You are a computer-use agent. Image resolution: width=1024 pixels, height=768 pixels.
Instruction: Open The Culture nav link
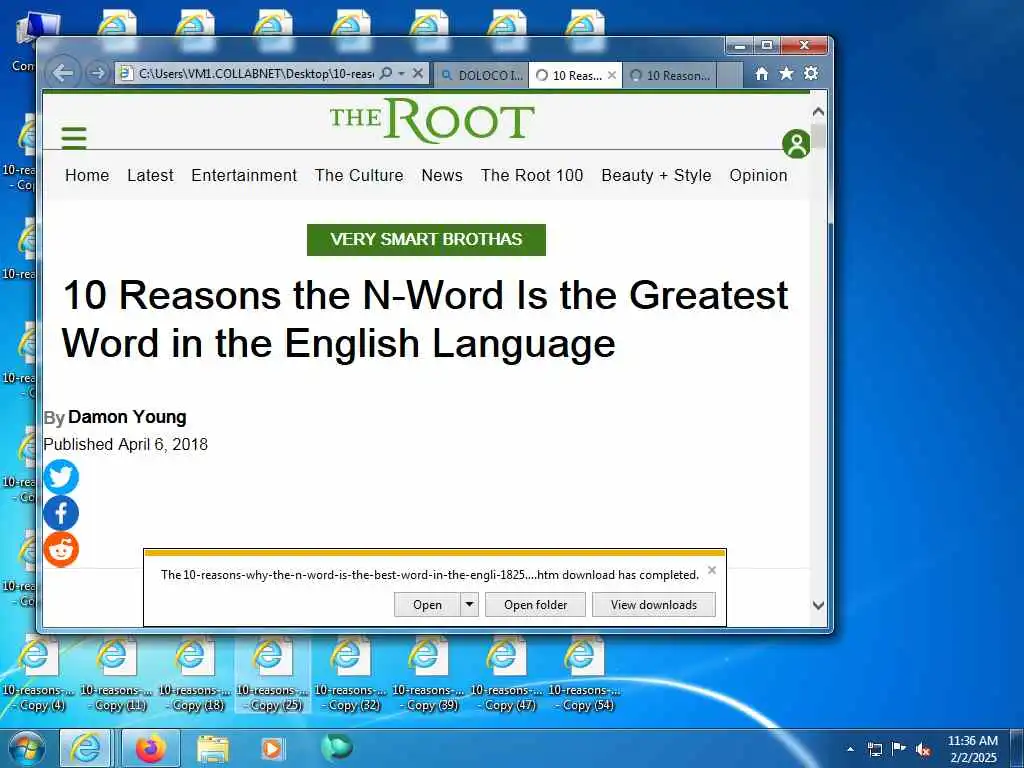point(359,175)
